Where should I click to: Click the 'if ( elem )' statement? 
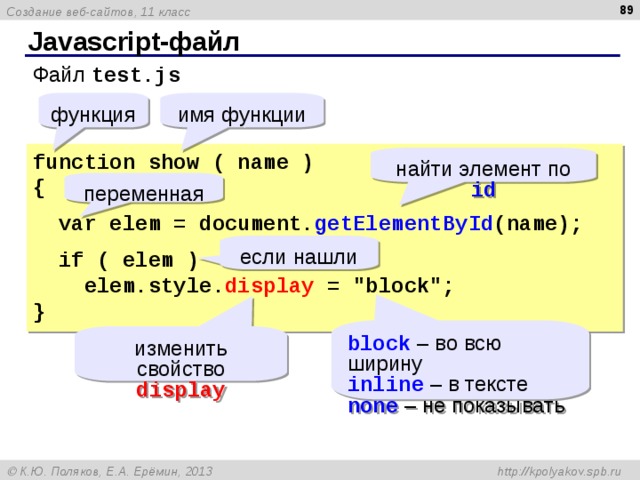click(128, 260)
